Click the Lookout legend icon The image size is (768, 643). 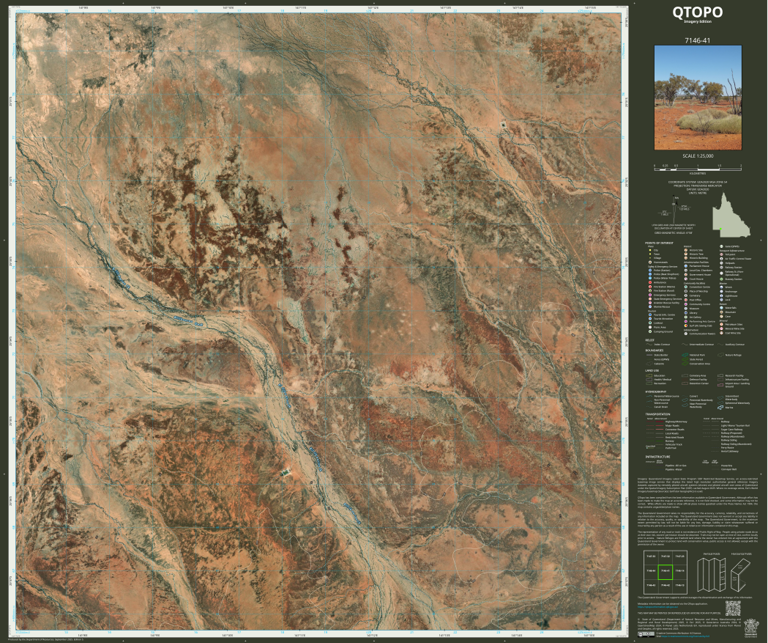650,323
